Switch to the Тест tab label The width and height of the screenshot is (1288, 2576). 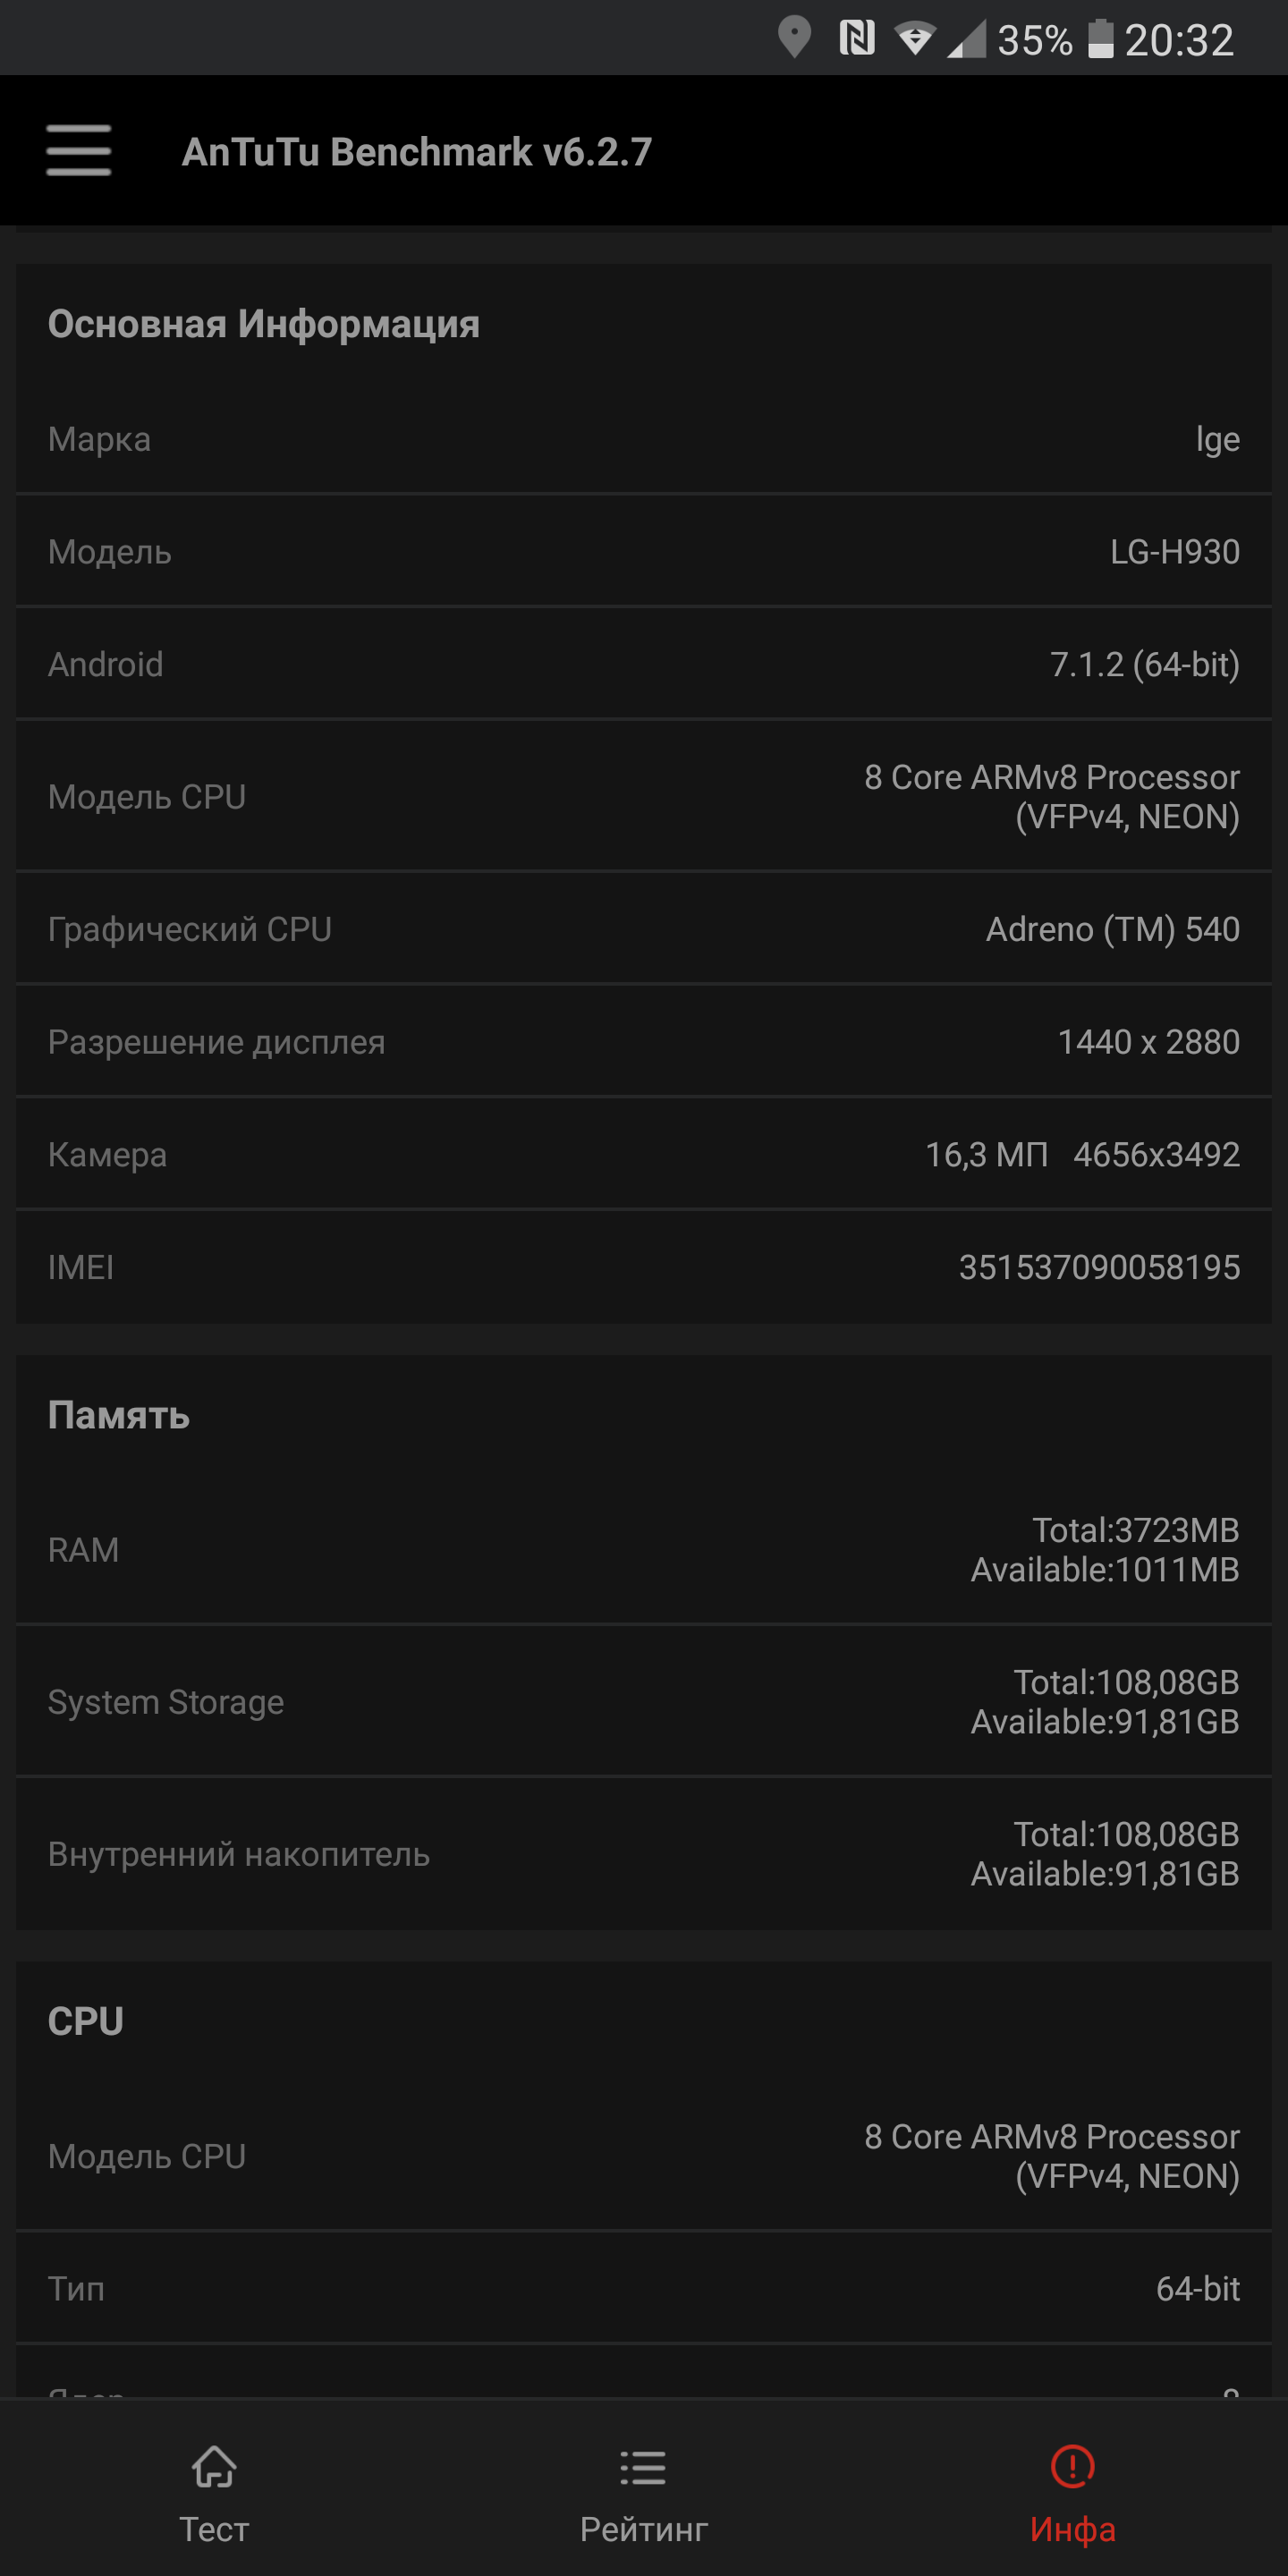click(214, 2529)
